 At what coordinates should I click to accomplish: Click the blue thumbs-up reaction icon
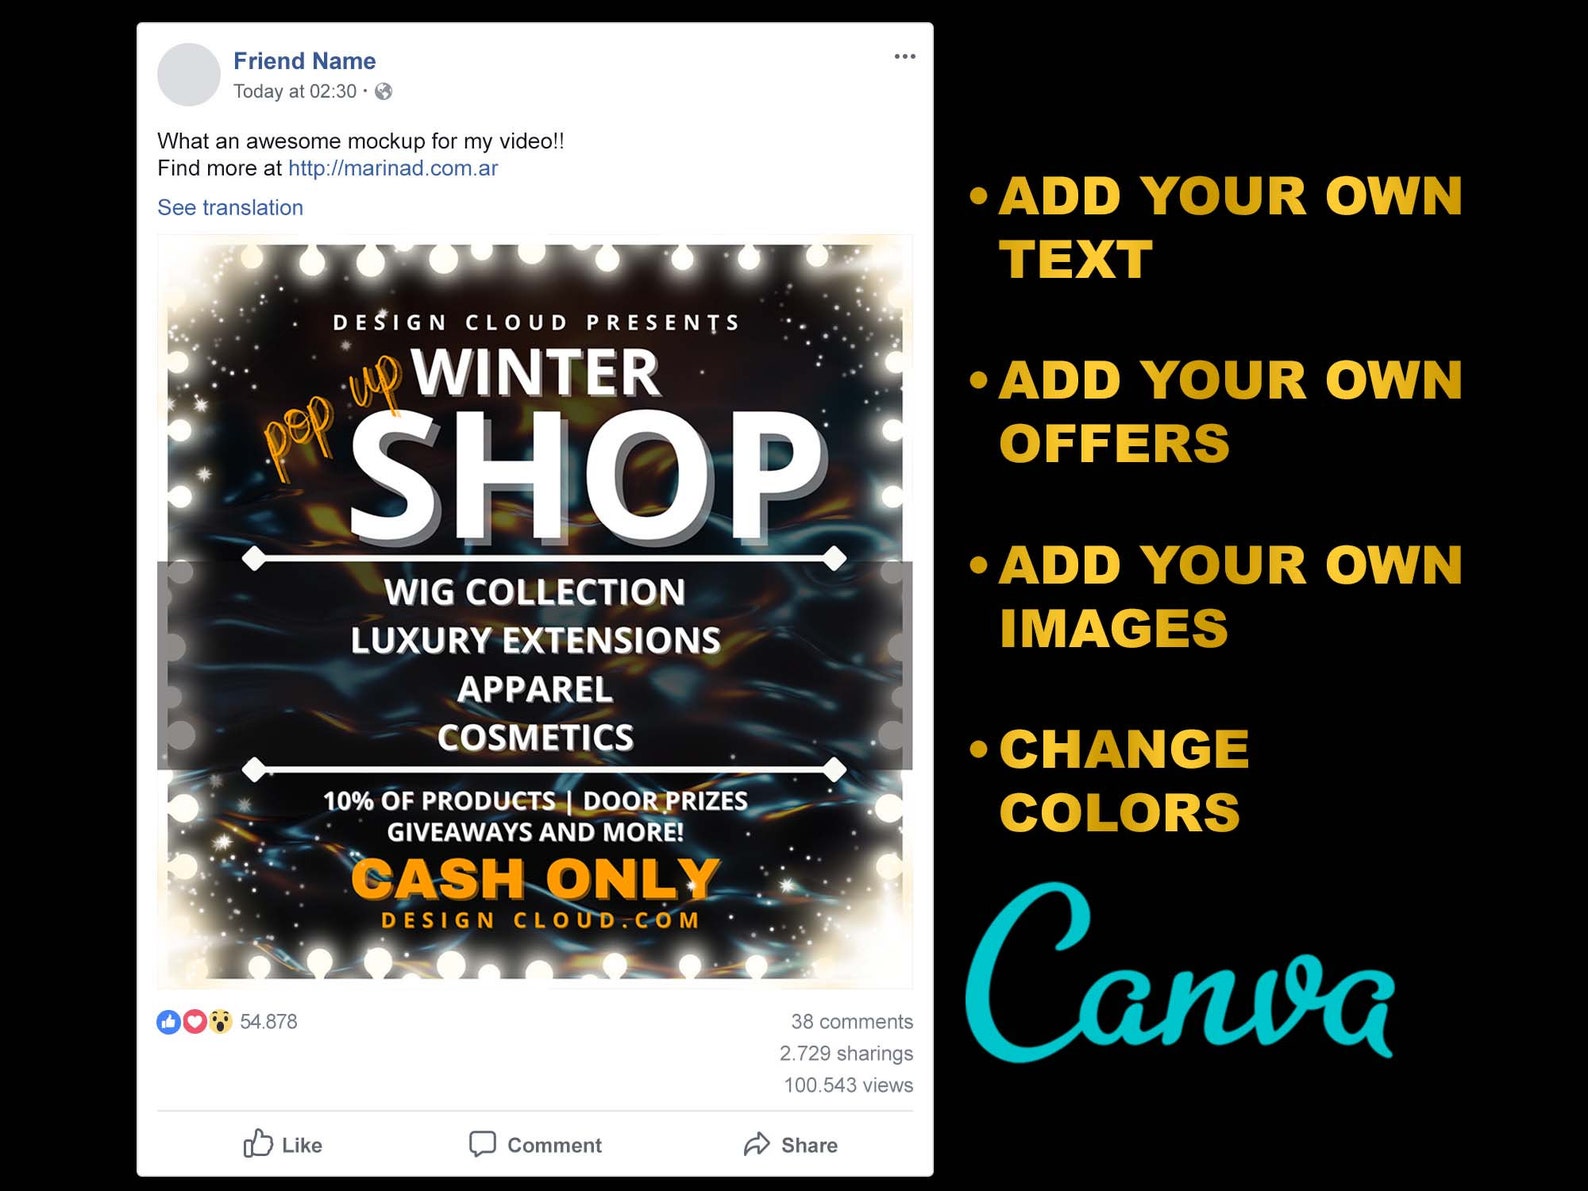(x=168, y=1021)
